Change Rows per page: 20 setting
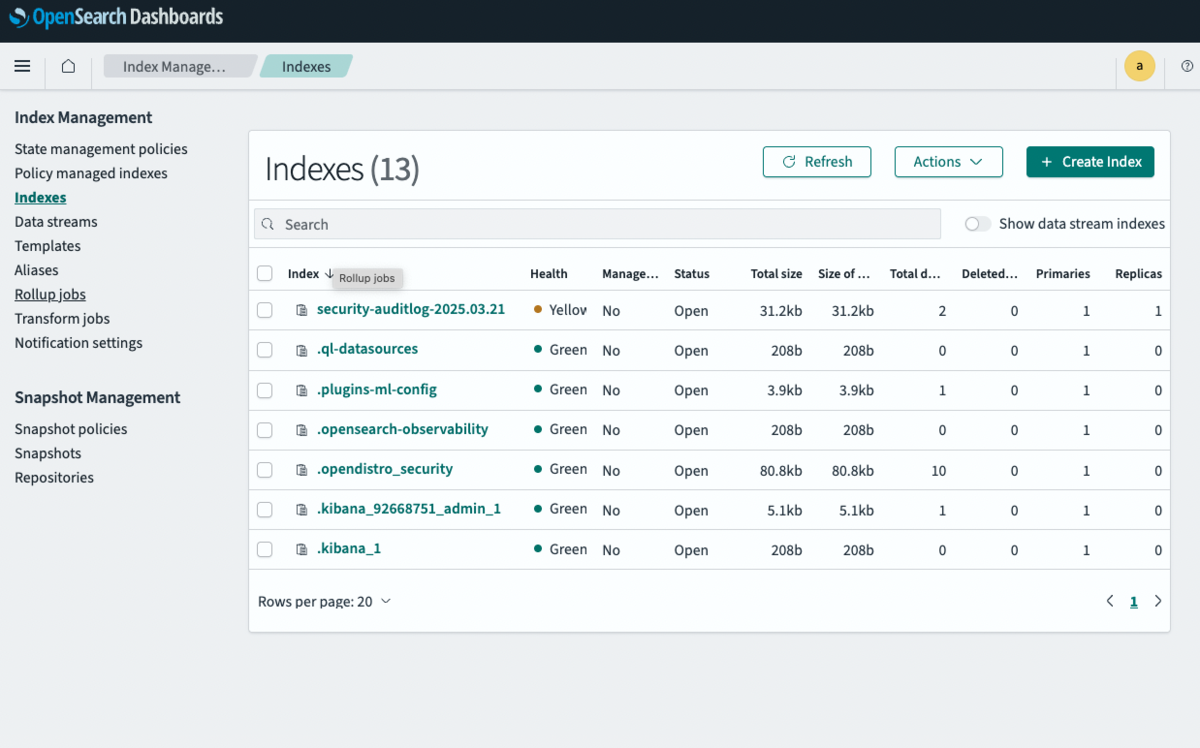Image resolution: width=1200 pixels, height=748 pixels. 325,601
